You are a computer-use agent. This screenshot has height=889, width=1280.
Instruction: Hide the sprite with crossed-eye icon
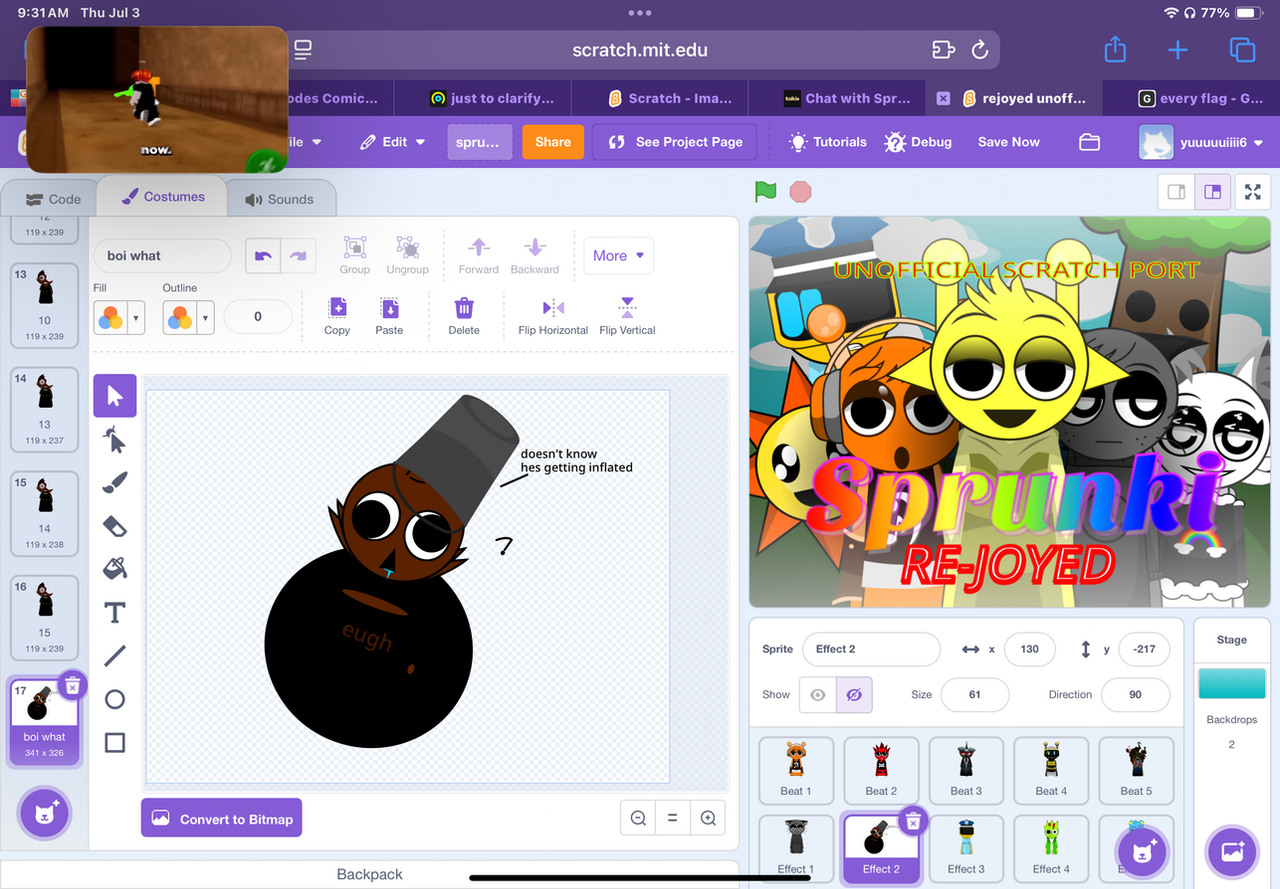[854, 695]
